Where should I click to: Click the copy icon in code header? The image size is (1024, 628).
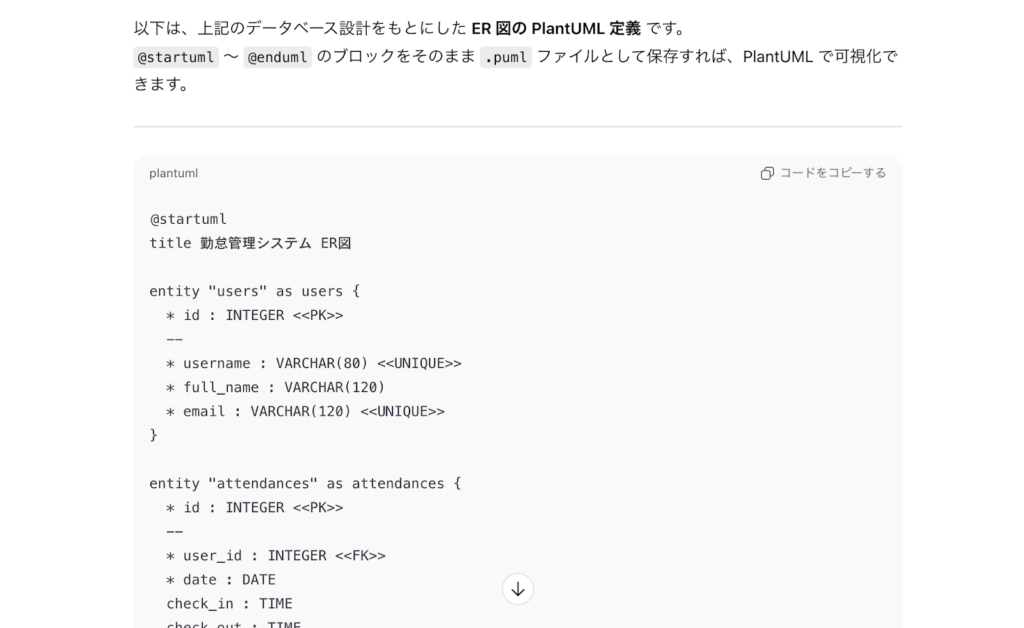click(767, 173)
